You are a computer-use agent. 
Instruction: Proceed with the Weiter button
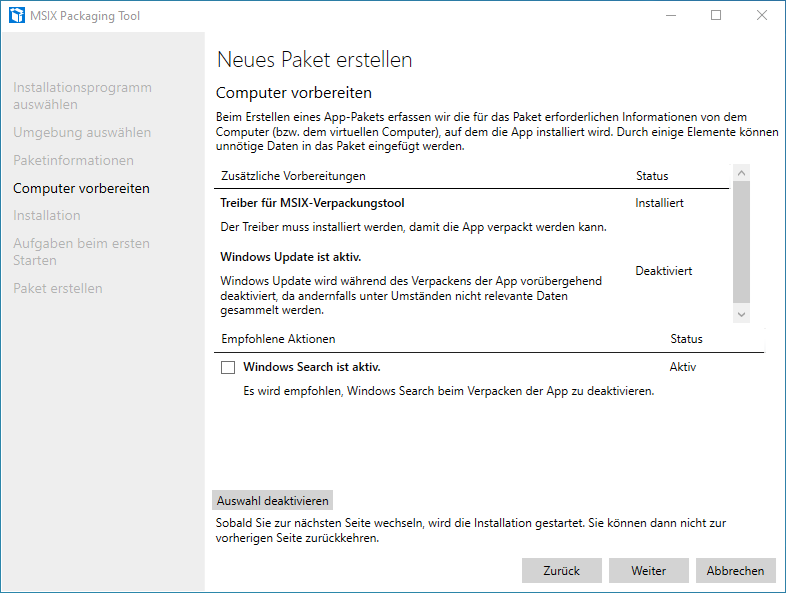(x=649, y=570)
